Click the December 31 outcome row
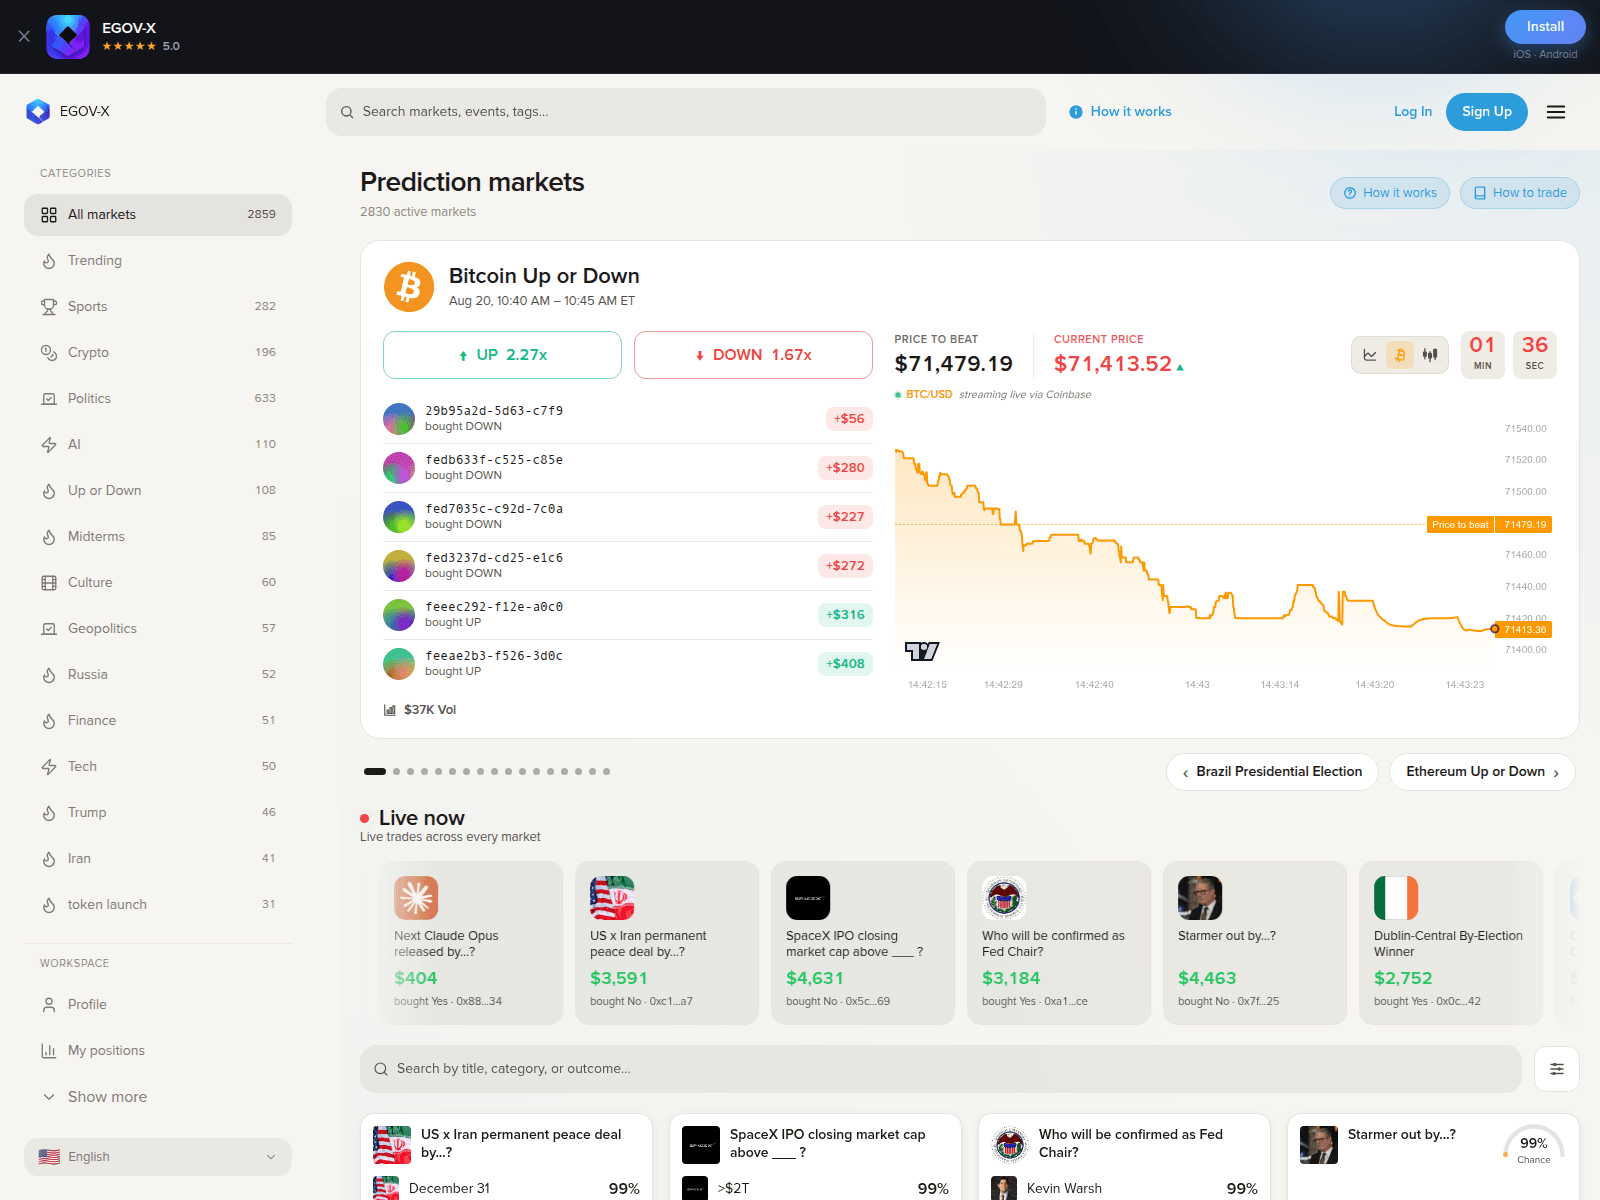 point(506,1188)
